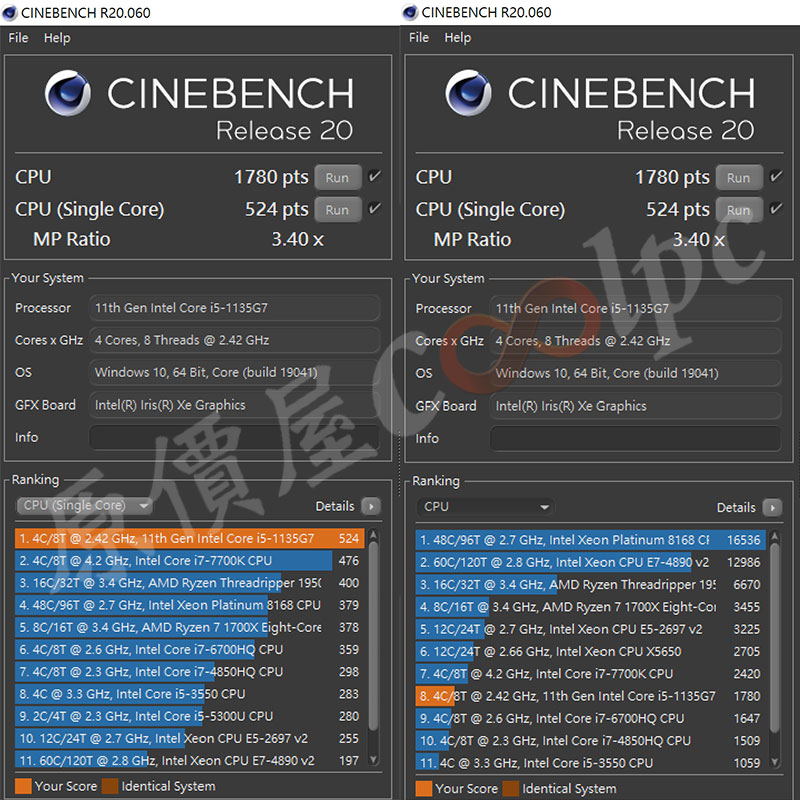Screen dimensions: 800x800
Task: Click the down arrow of left ranking scrollbar
Action: (x=373, y=760)
